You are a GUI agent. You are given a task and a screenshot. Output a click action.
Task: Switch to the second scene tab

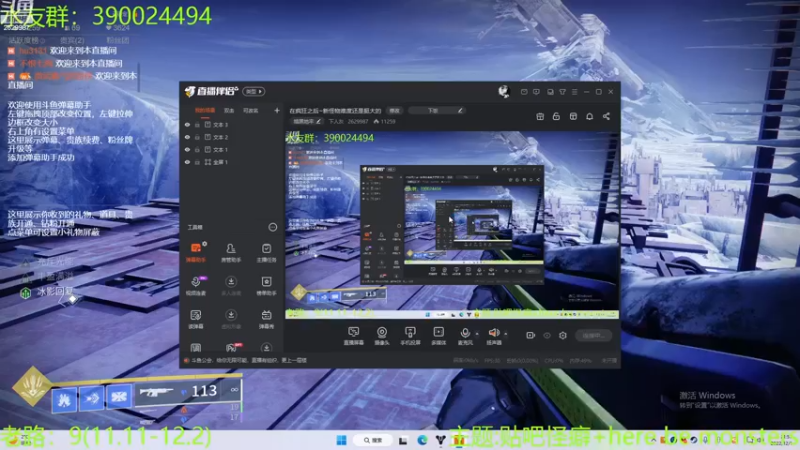click(229, 110)
